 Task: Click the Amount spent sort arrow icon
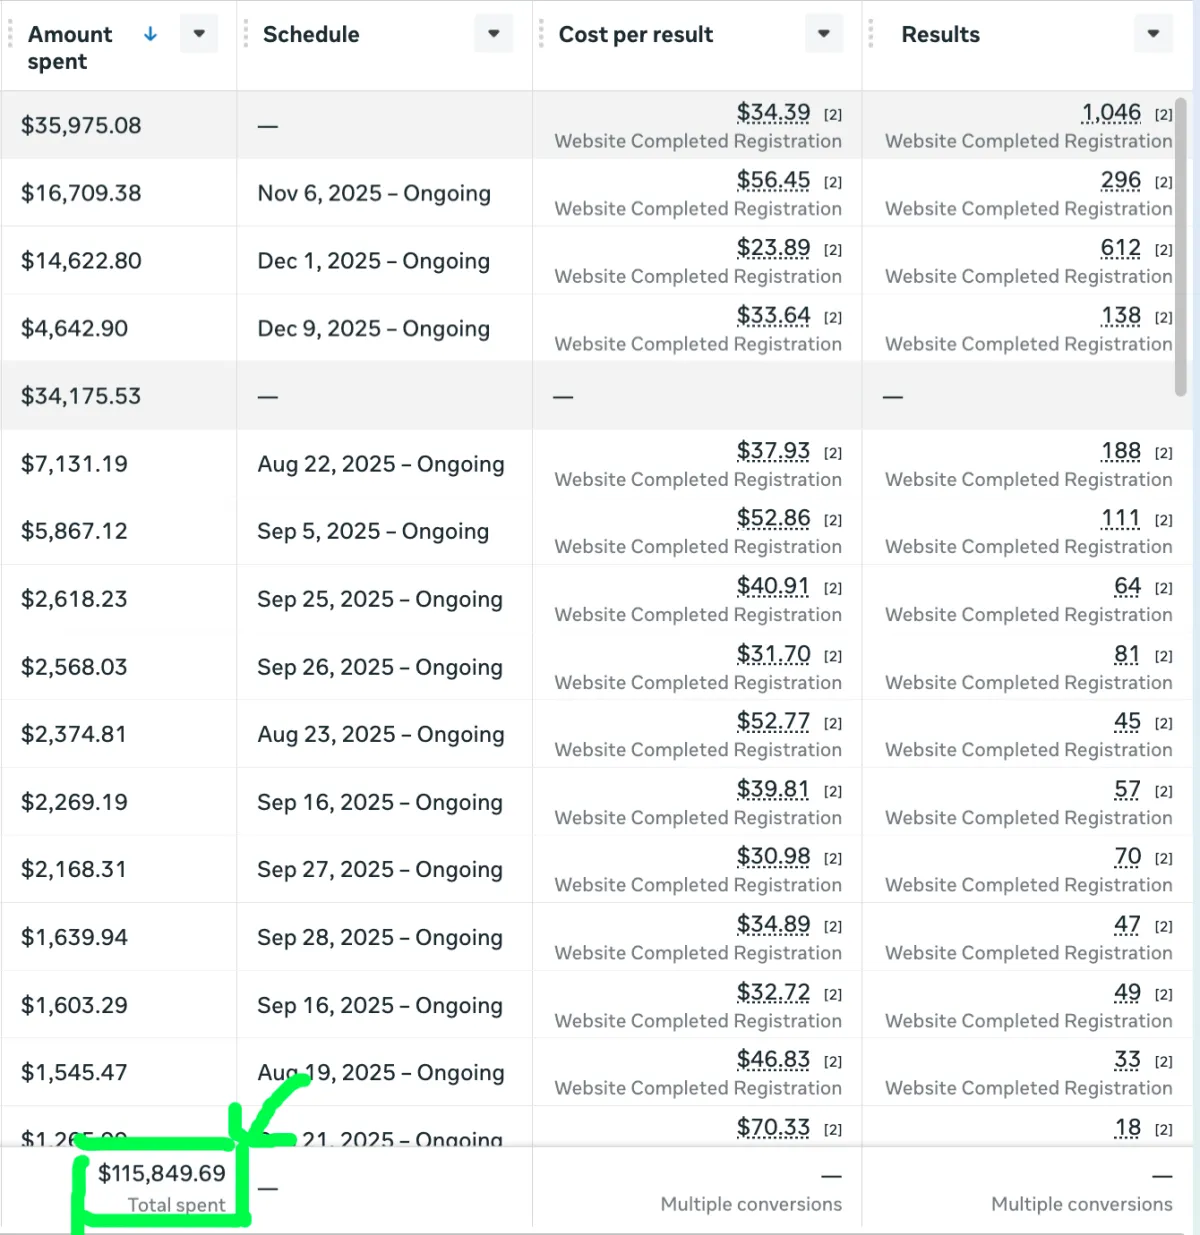click(x=150, y=34)
